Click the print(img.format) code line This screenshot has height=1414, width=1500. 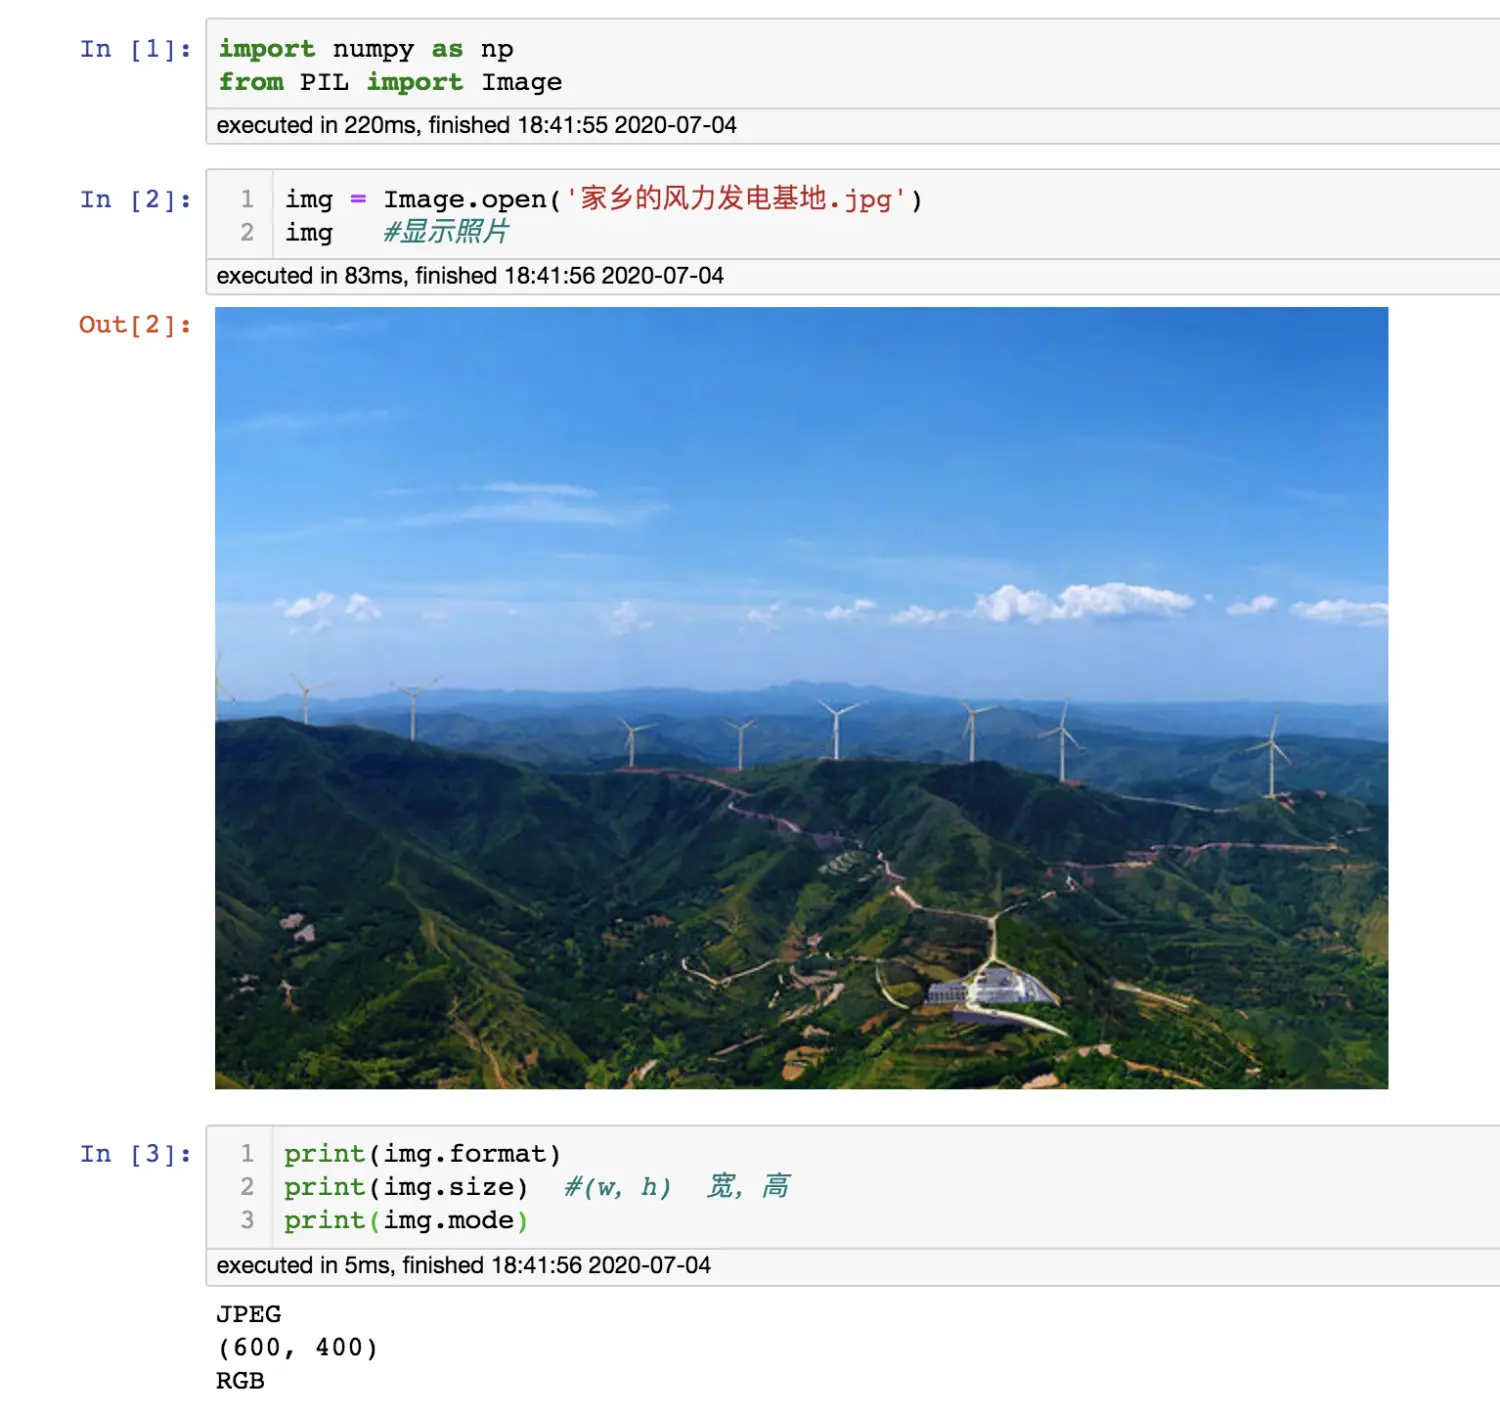tap(422, 1154)
